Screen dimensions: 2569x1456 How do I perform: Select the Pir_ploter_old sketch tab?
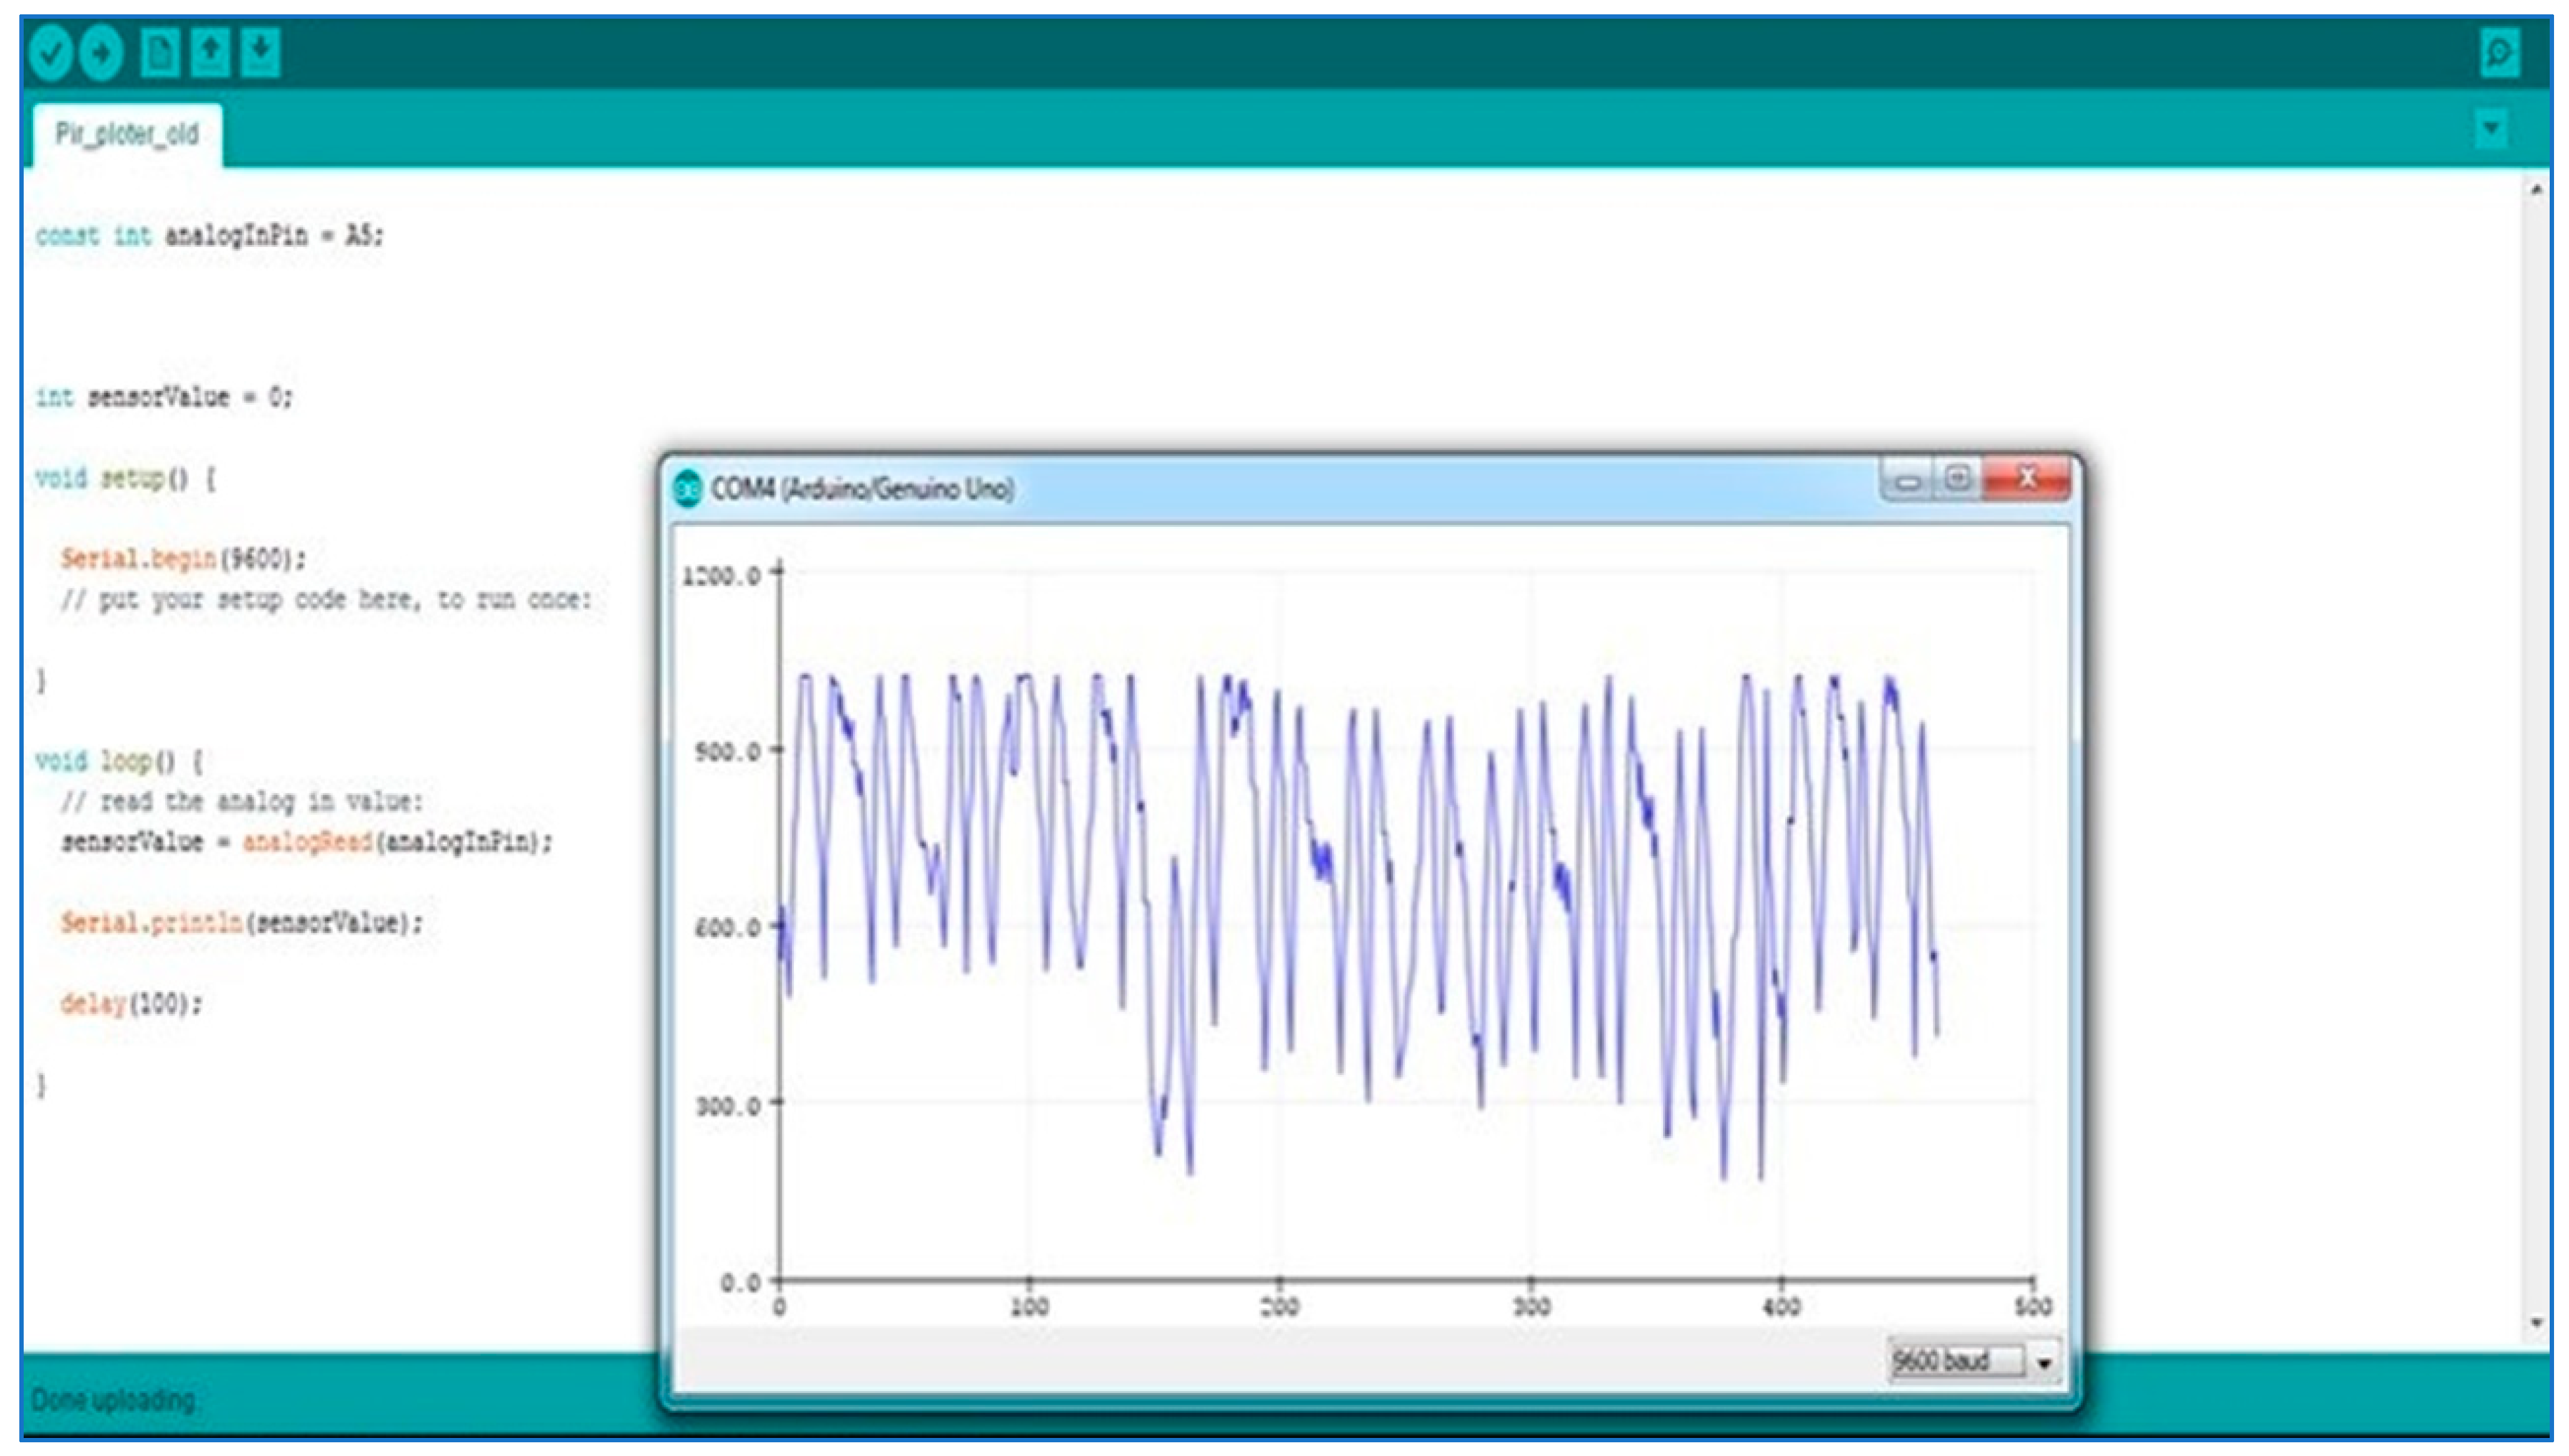coord(127,135)
